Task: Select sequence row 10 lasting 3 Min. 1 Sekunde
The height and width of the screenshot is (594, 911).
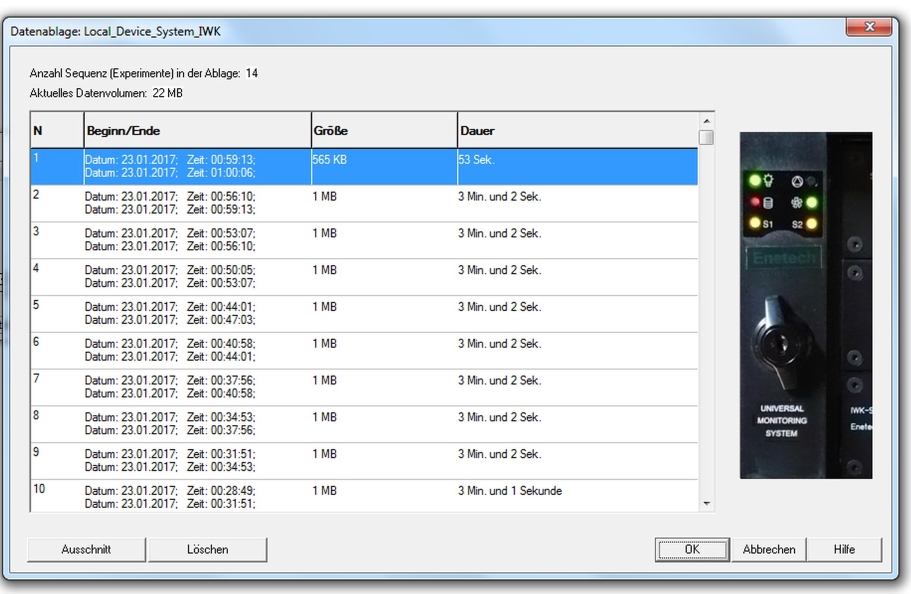Action: pos(364,497)
